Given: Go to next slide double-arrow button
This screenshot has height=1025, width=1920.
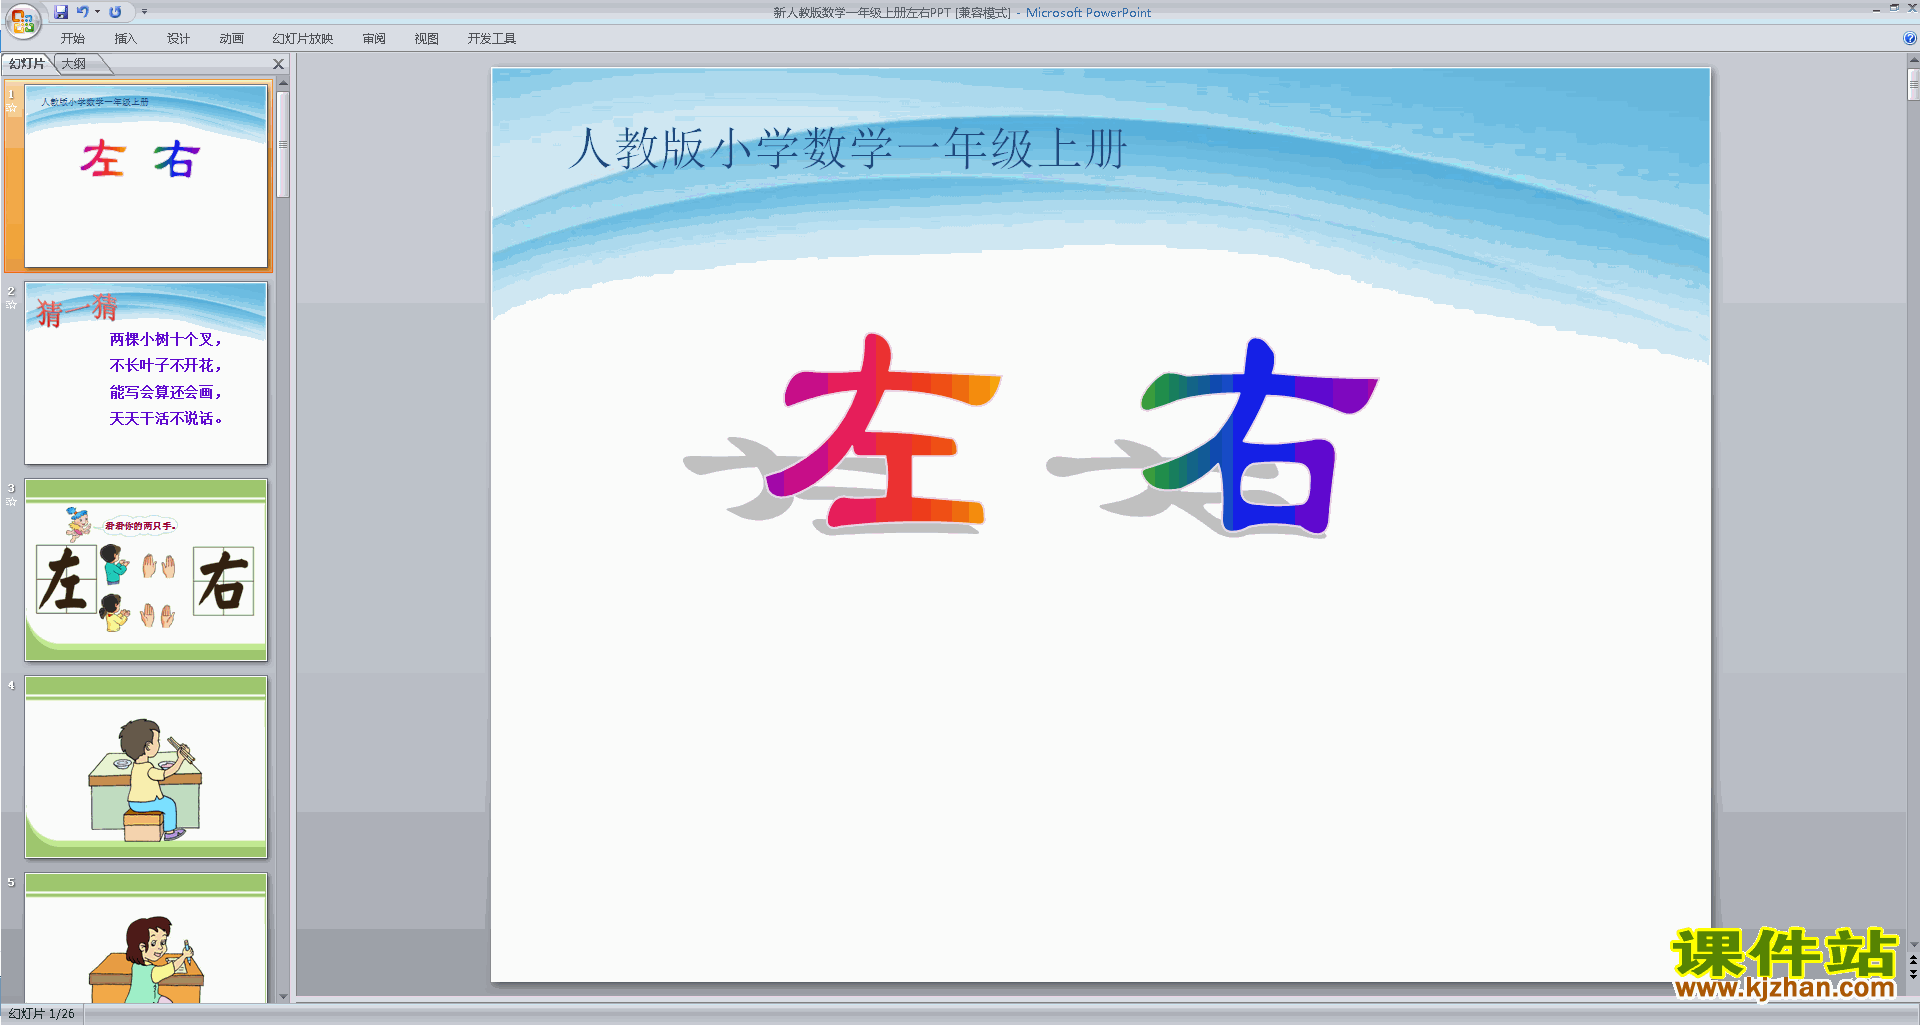Looking at the screenshot, I should [1913, 974].
